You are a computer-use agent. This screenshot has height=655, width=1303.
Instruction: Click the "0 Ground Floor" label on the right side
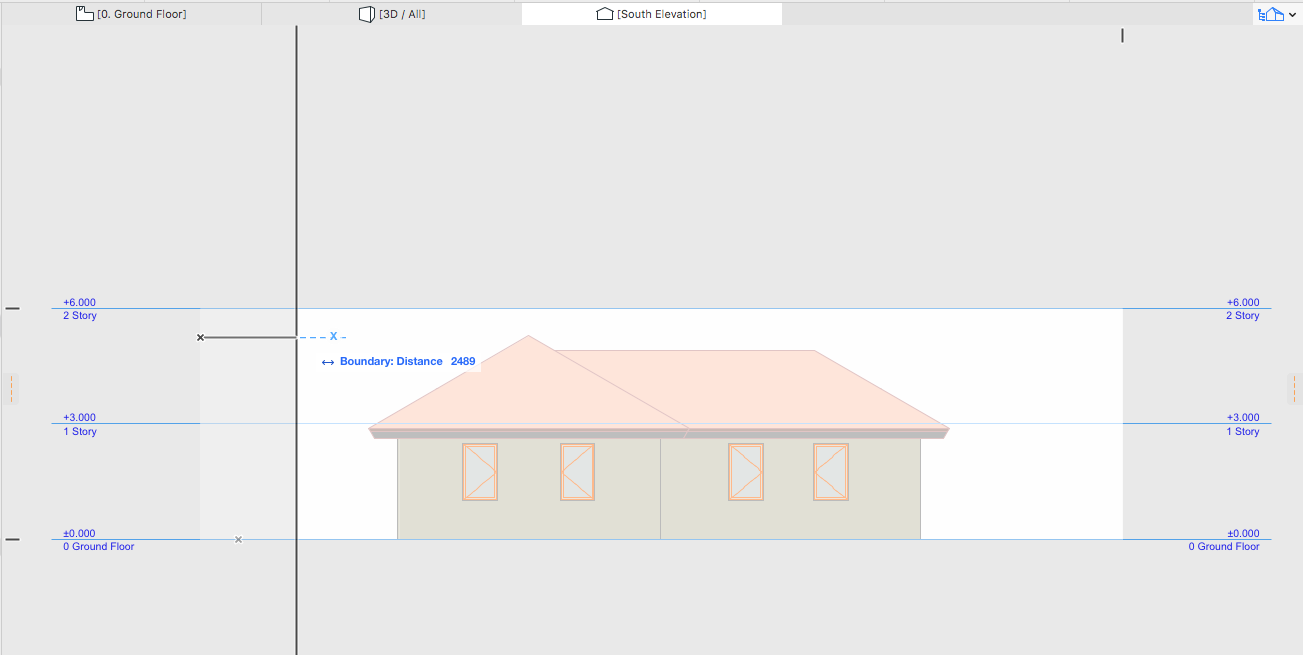[1224, 546]
